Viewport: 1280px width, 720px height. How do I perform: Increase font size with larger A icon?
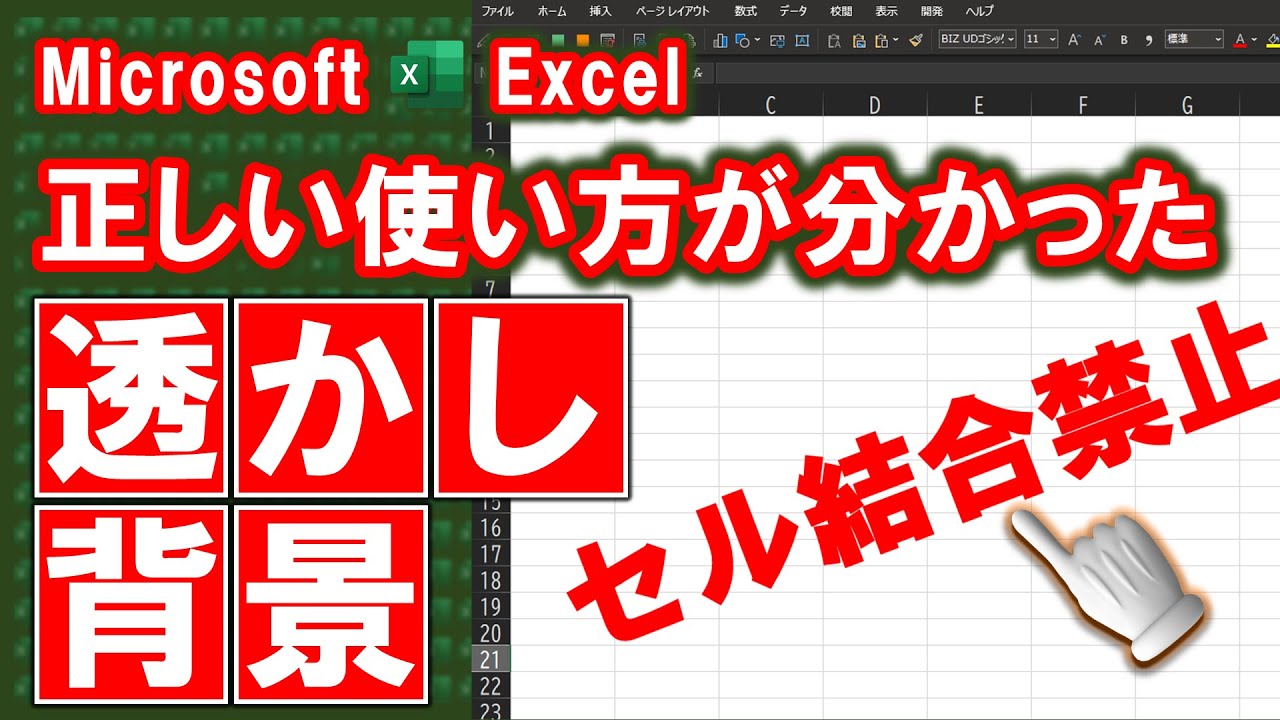click(x=1074, y=40)
